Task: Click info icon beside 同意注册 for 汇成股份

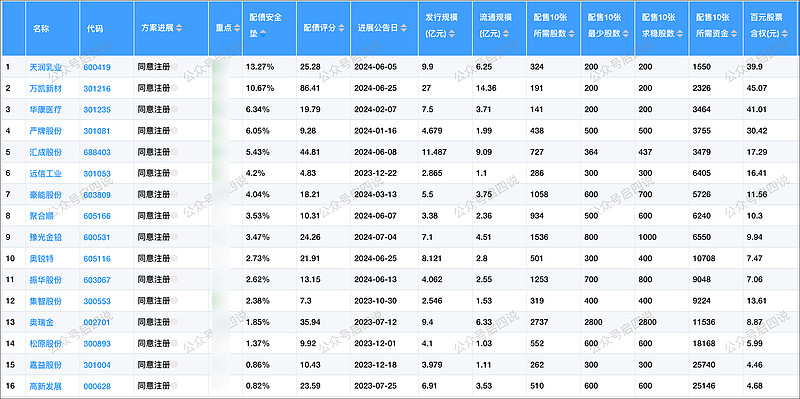Action: [x=174, y=152]
